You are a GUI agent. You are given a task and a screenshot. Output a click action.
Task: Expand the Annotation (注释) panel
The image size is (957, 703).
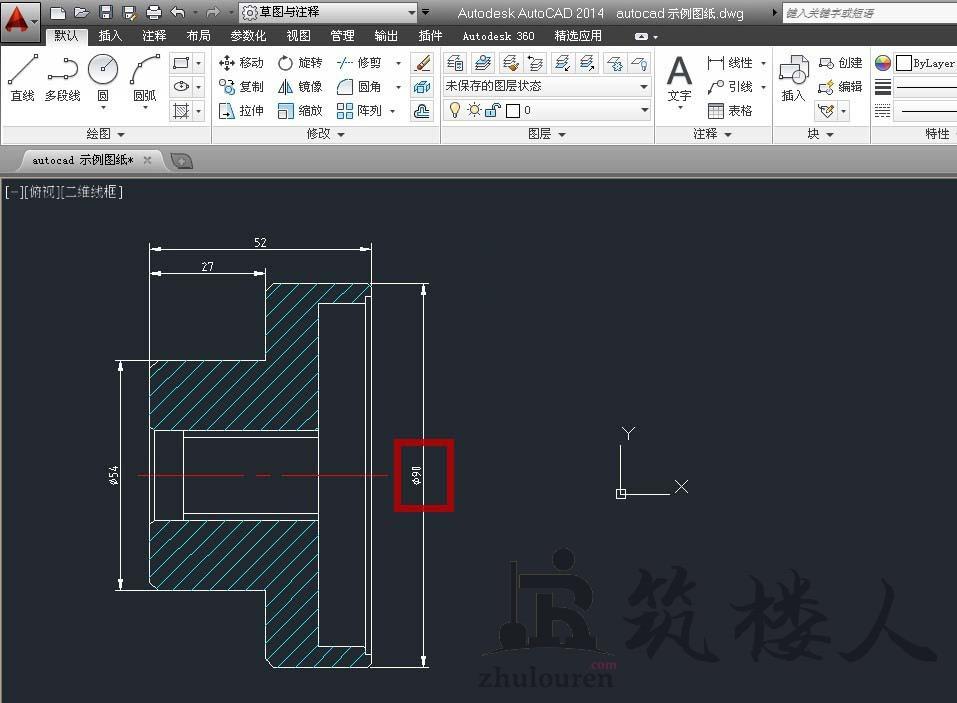tap(712, 134)
